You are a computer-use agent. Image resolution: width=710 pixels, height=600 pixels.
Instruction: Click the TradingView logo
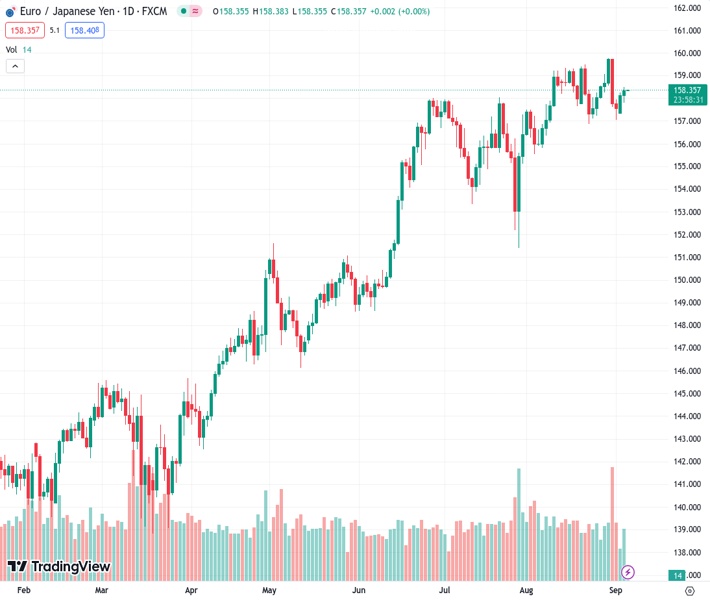click(x=59, y=567)
